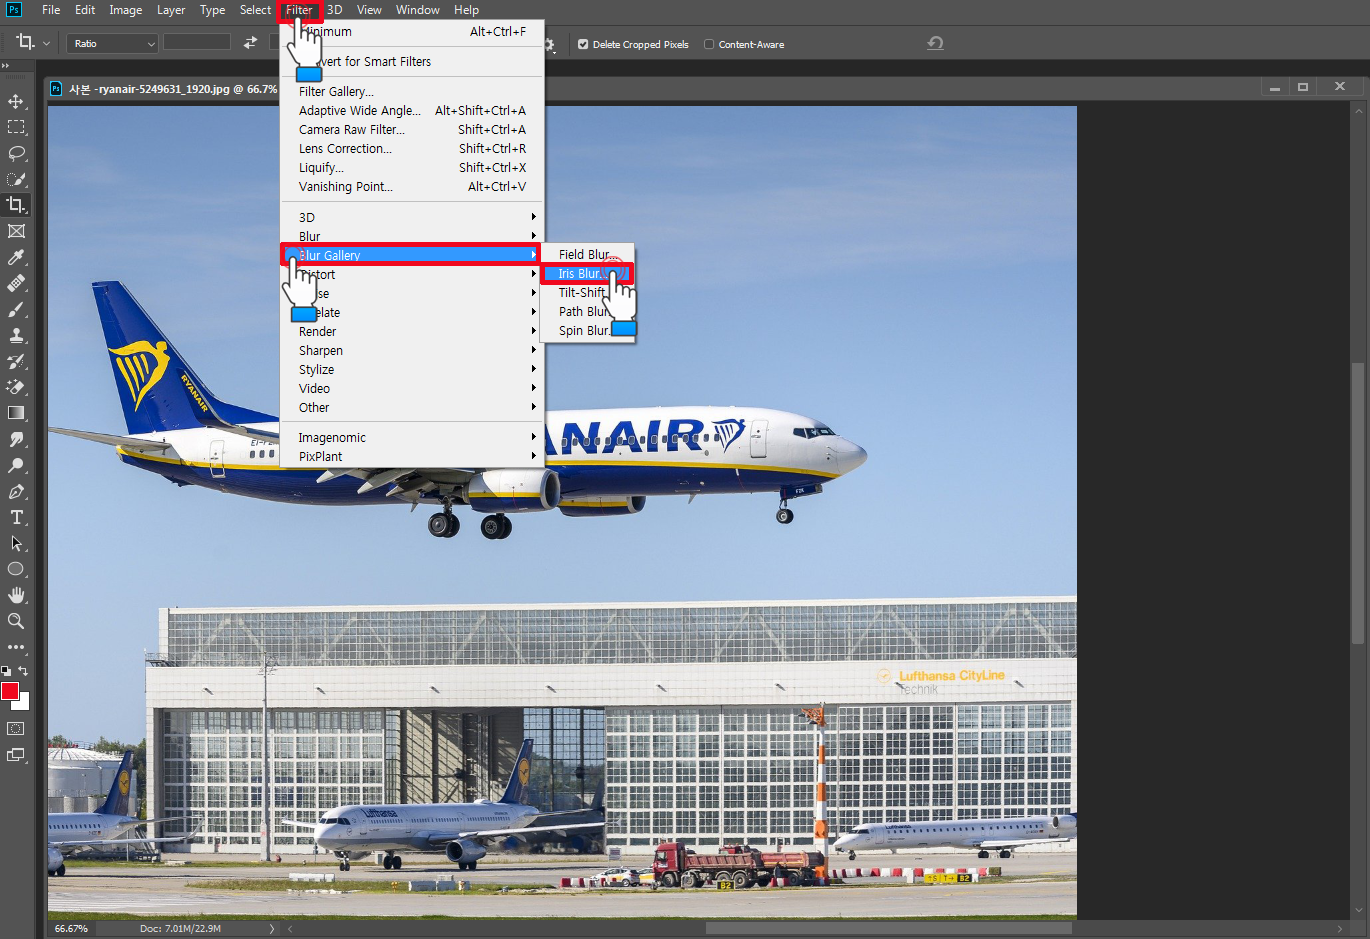Select the Zoom tool
The image size is (1370, 939).
pyautogui.click(x=16, y=621)
